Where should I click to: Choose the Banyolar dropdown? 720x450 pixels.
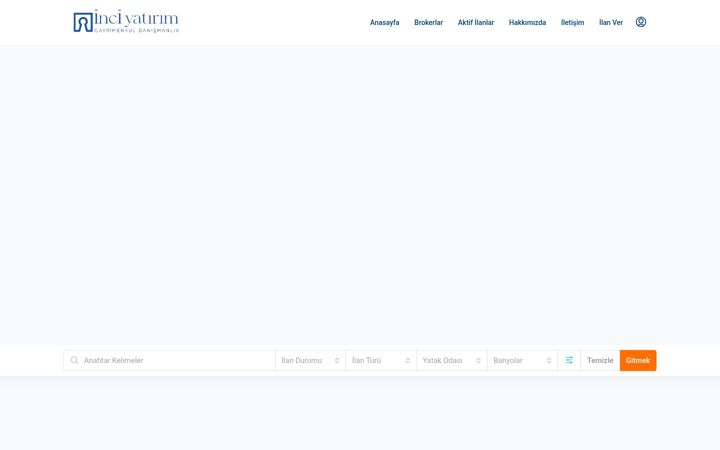[523, 360]
